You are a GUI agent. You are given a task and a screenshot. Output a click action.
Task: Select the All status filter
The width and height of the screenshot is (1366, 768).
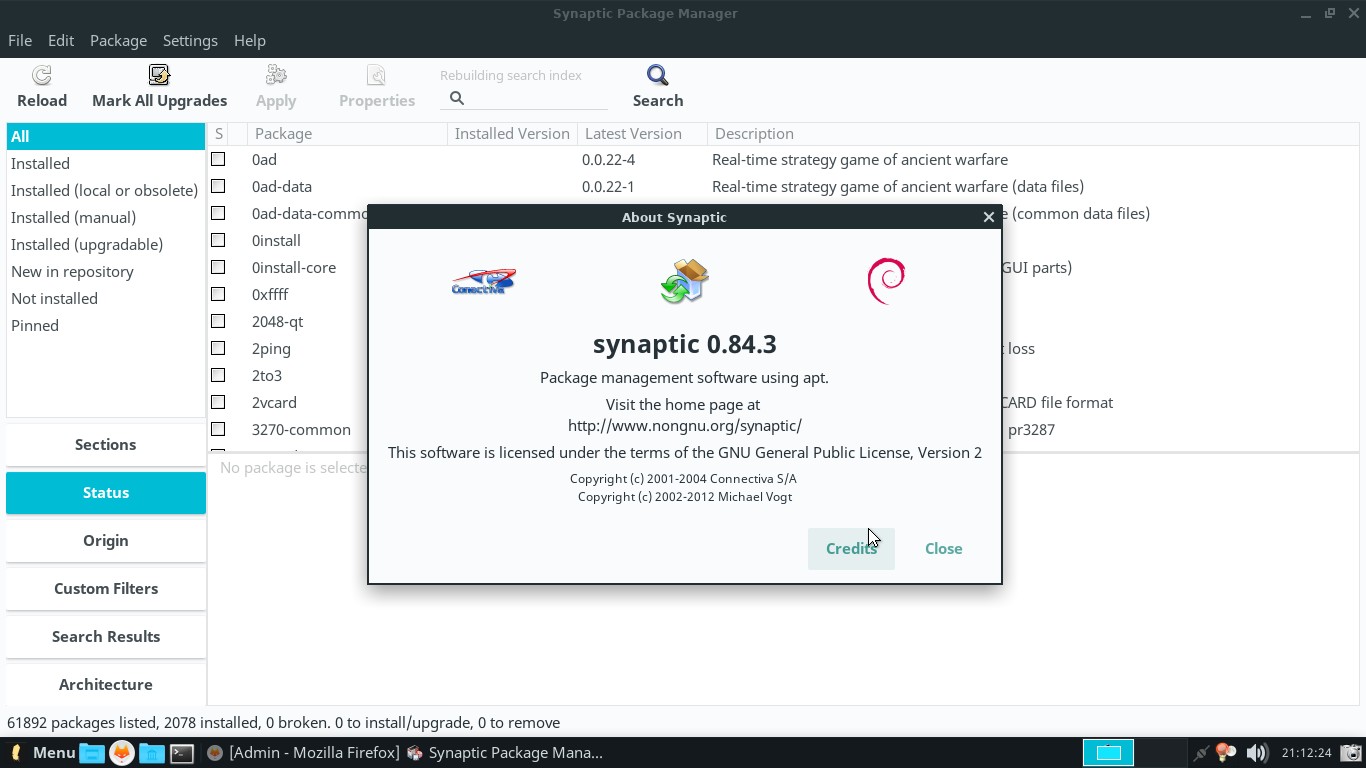tap(106, 137)
